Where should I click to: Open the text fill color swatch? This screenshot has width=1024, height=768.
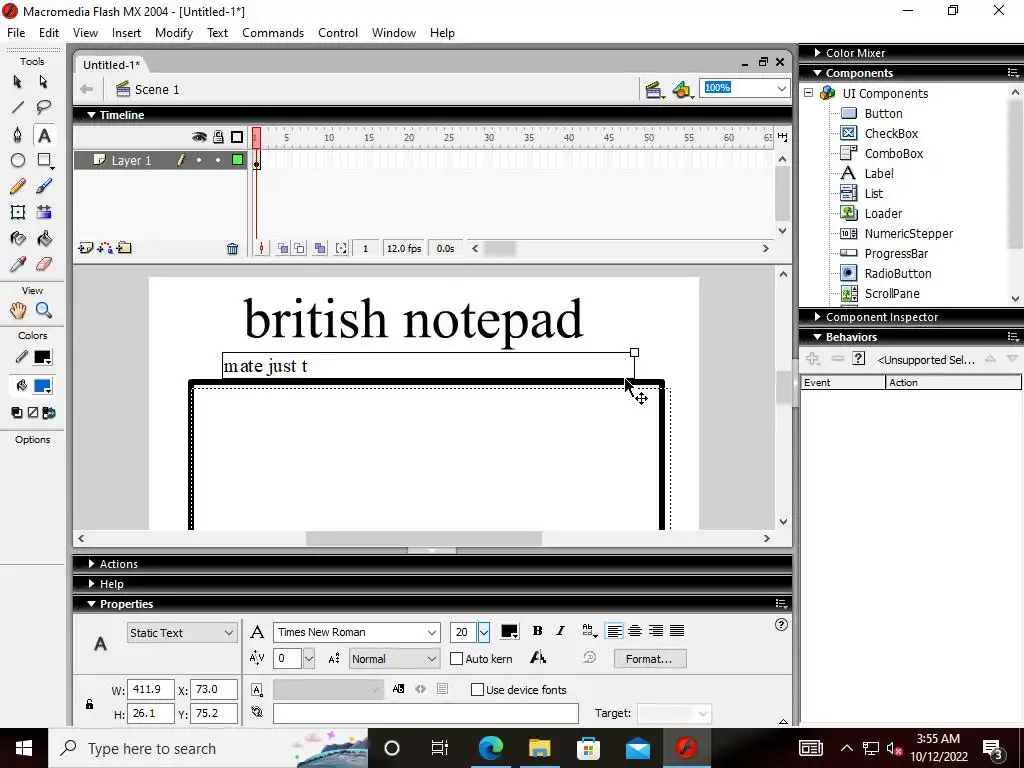pyautogui.click(x=509, y=631)
